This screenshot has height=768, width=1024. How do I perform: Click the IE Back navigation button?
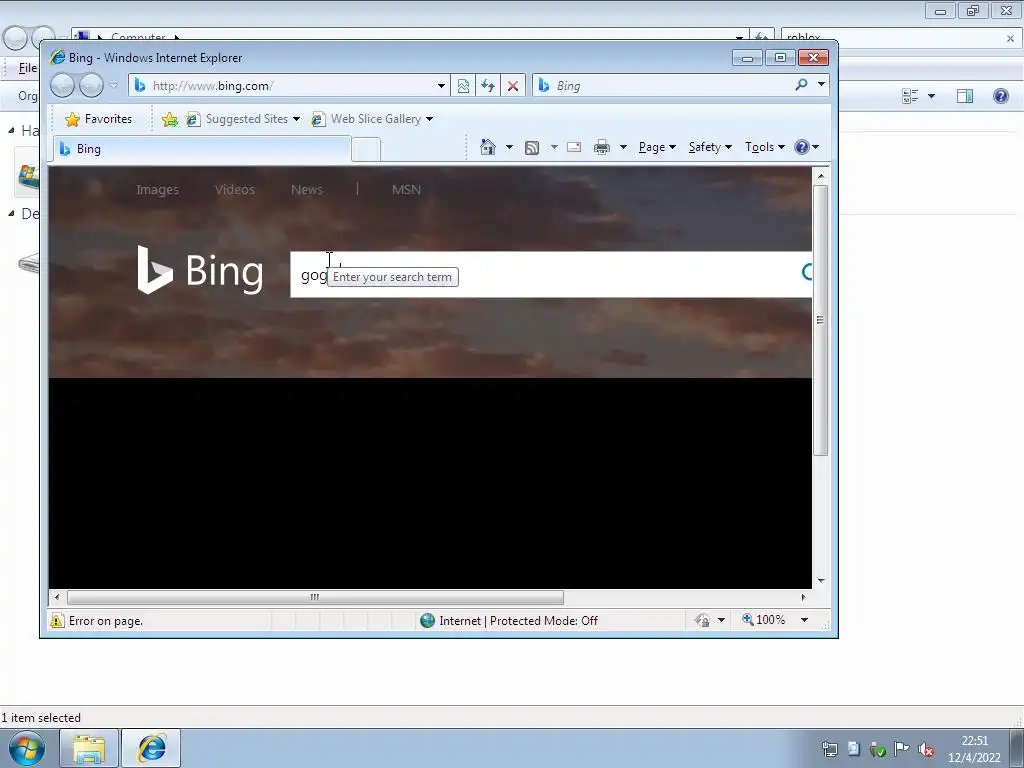coord(63,86)
